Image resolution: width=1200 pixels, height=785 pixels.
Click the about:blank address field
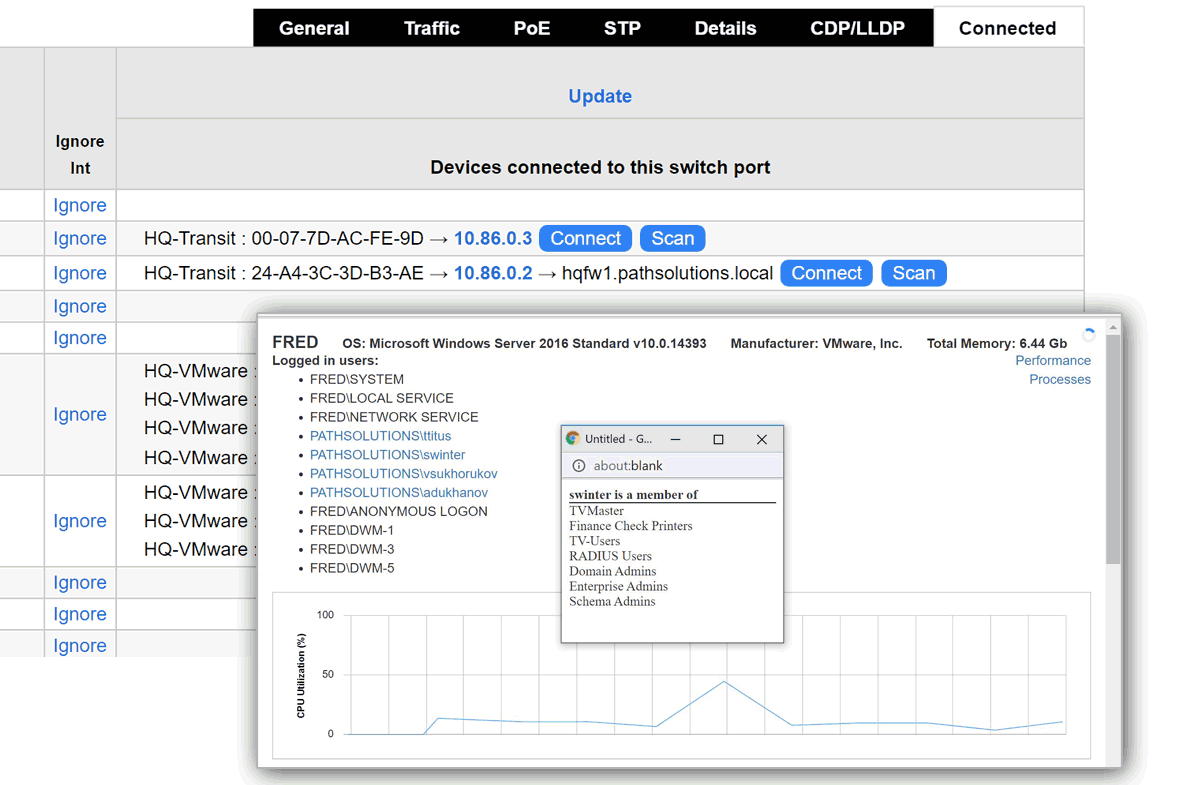680,466
